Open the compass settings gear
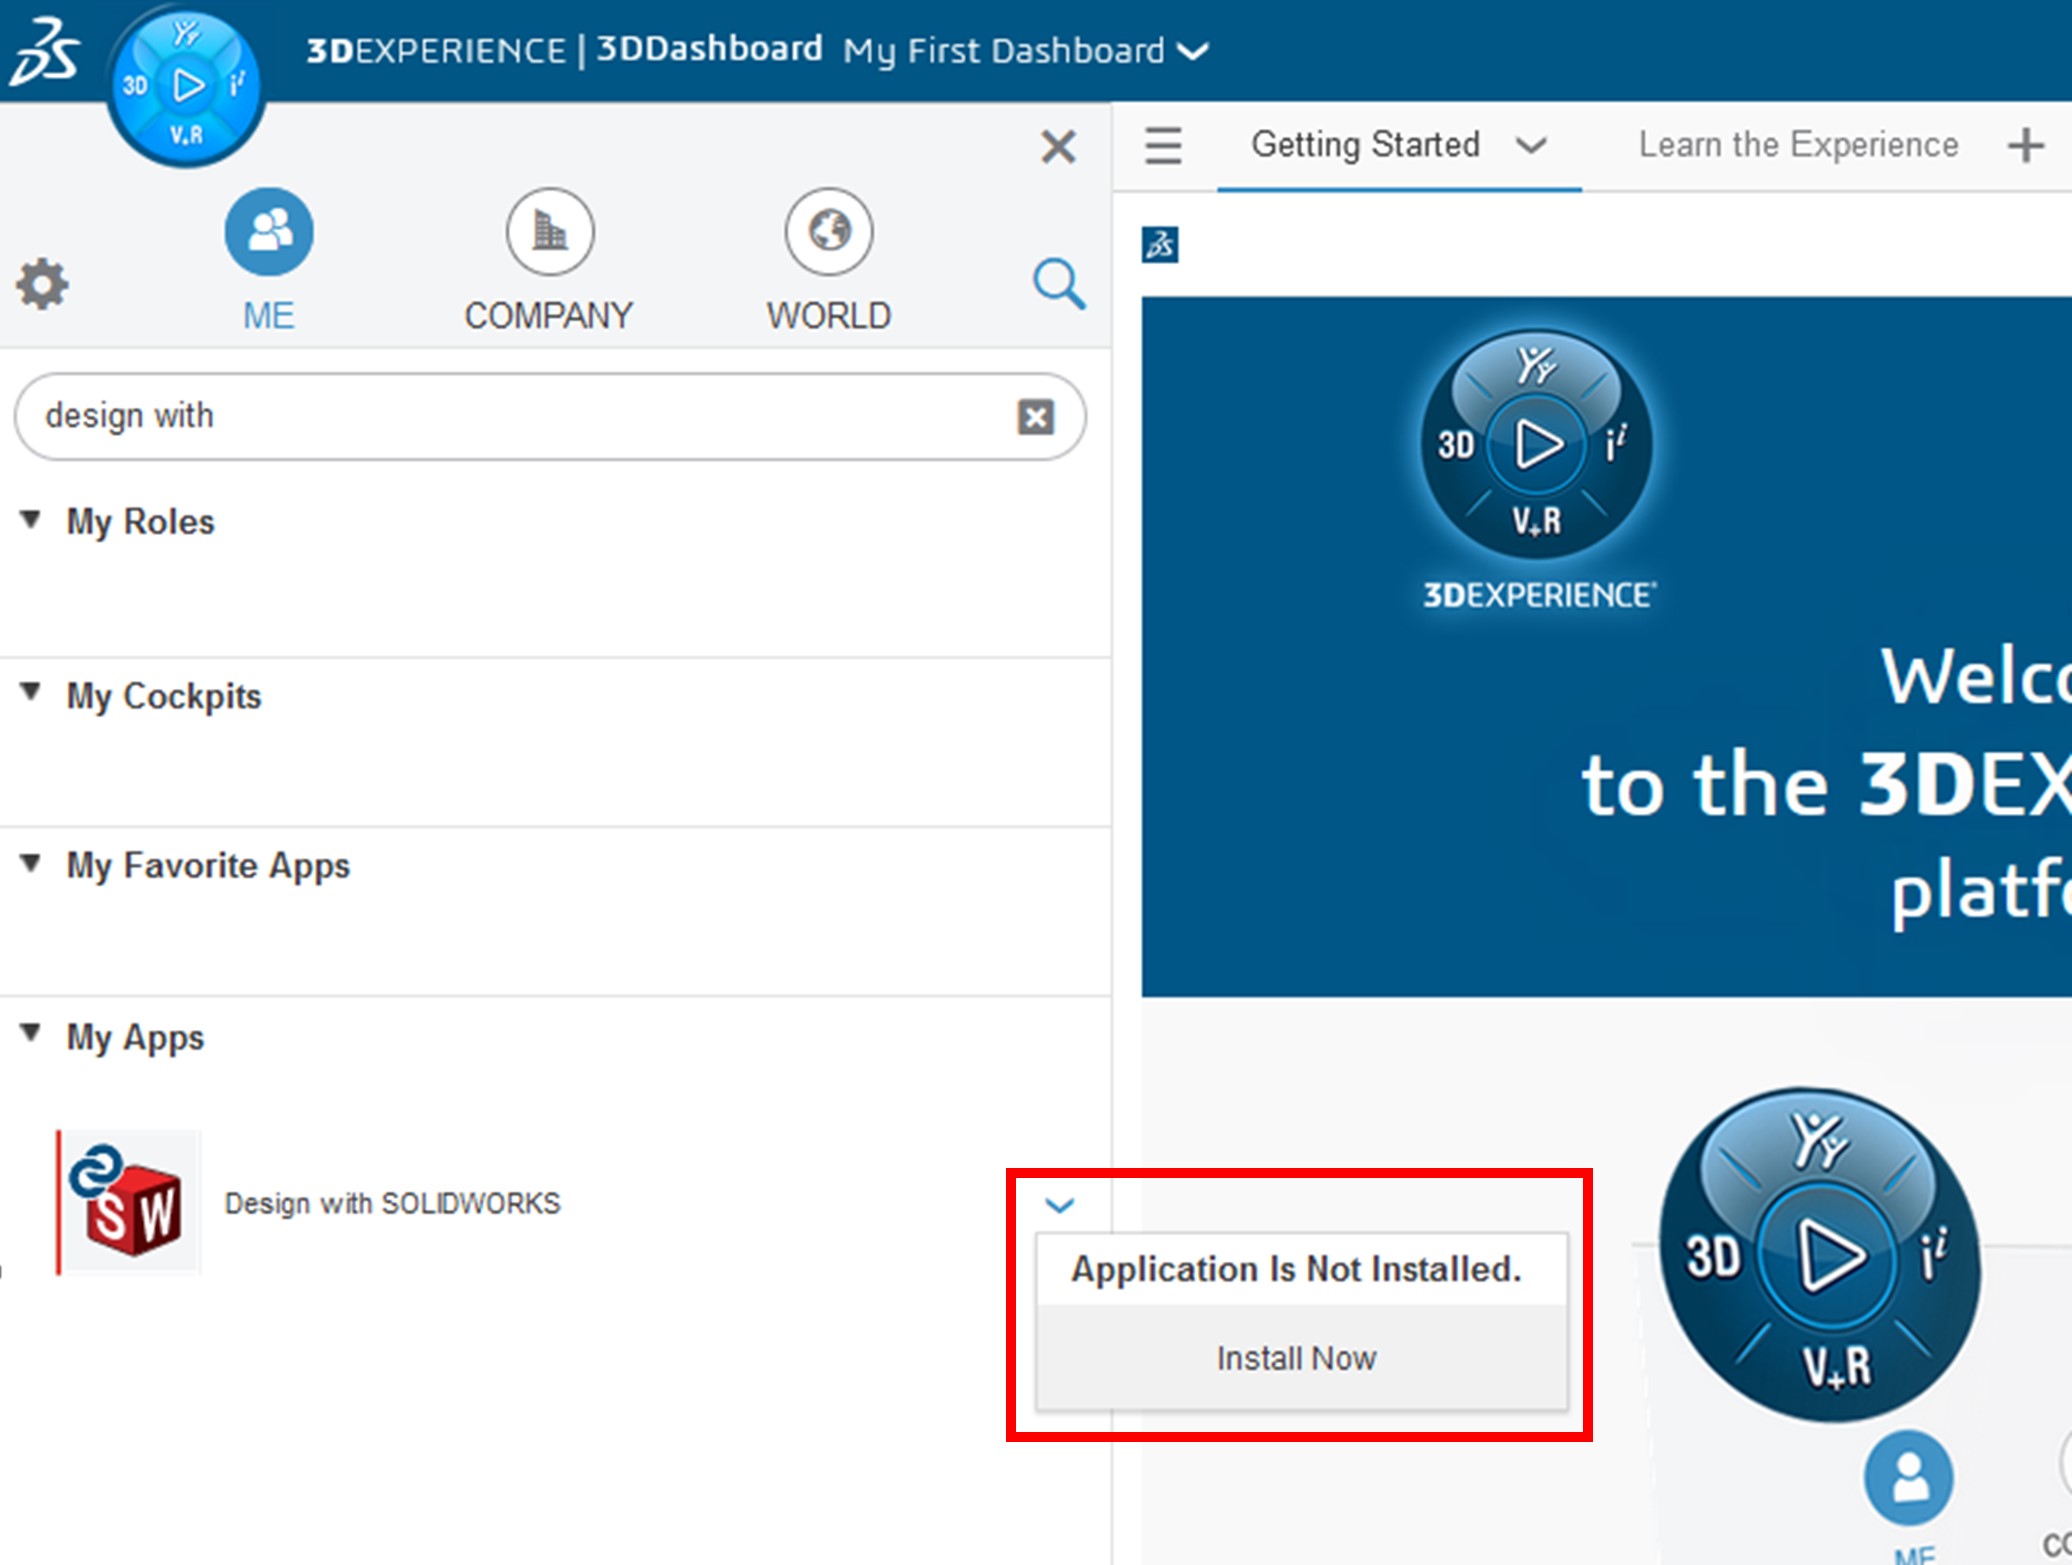 (42, 285)
